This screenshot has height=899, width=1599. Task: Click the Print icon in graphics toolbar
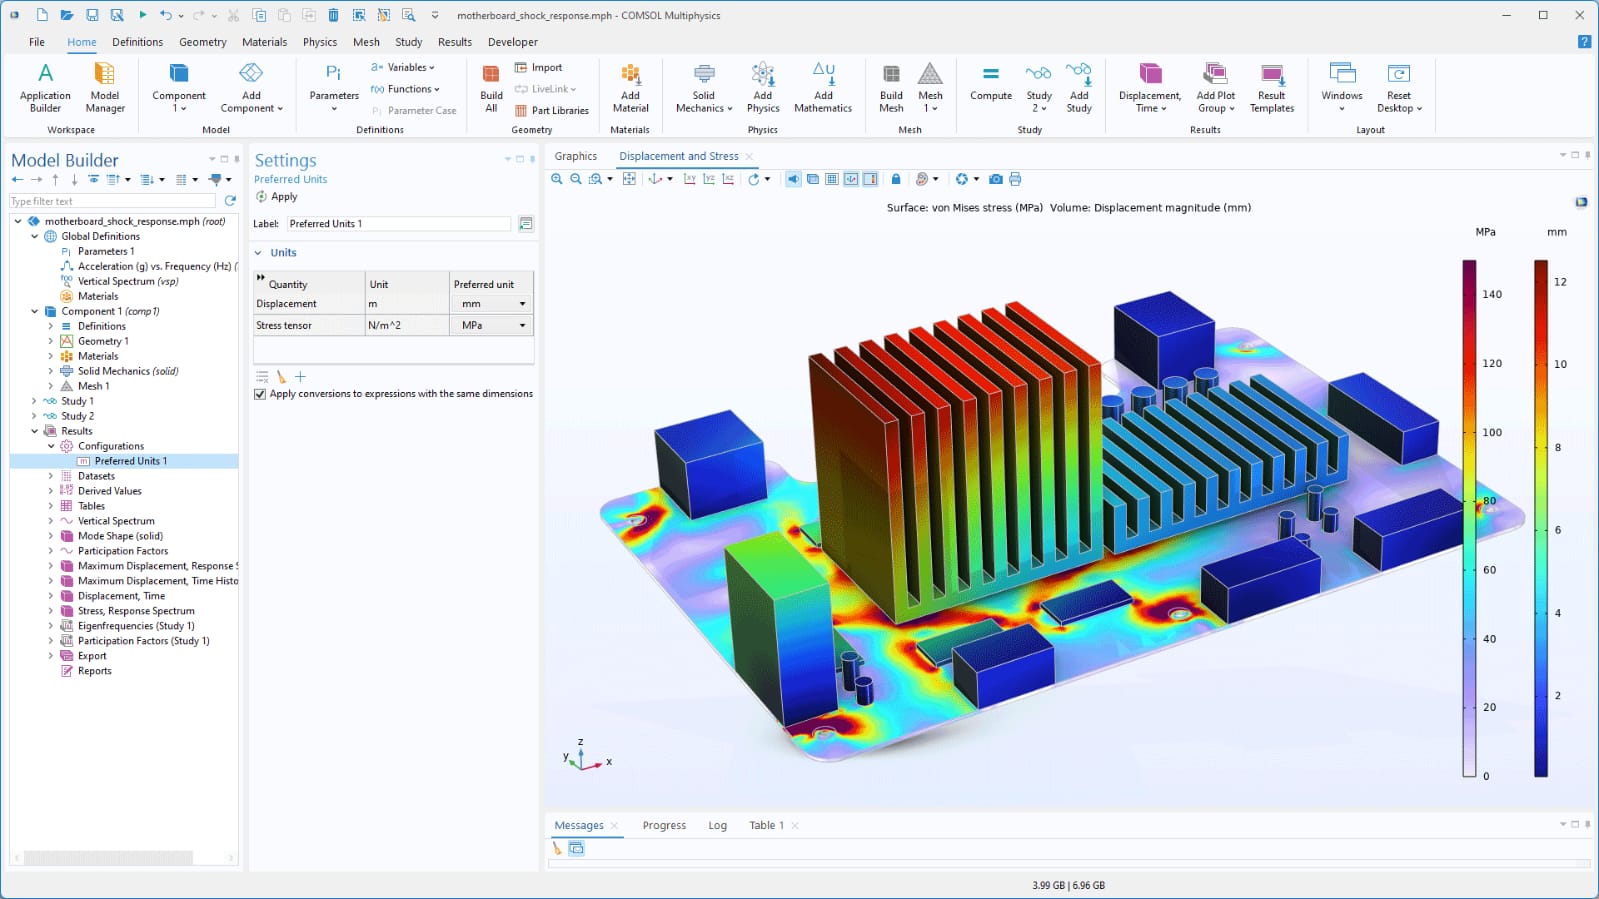1015,179
